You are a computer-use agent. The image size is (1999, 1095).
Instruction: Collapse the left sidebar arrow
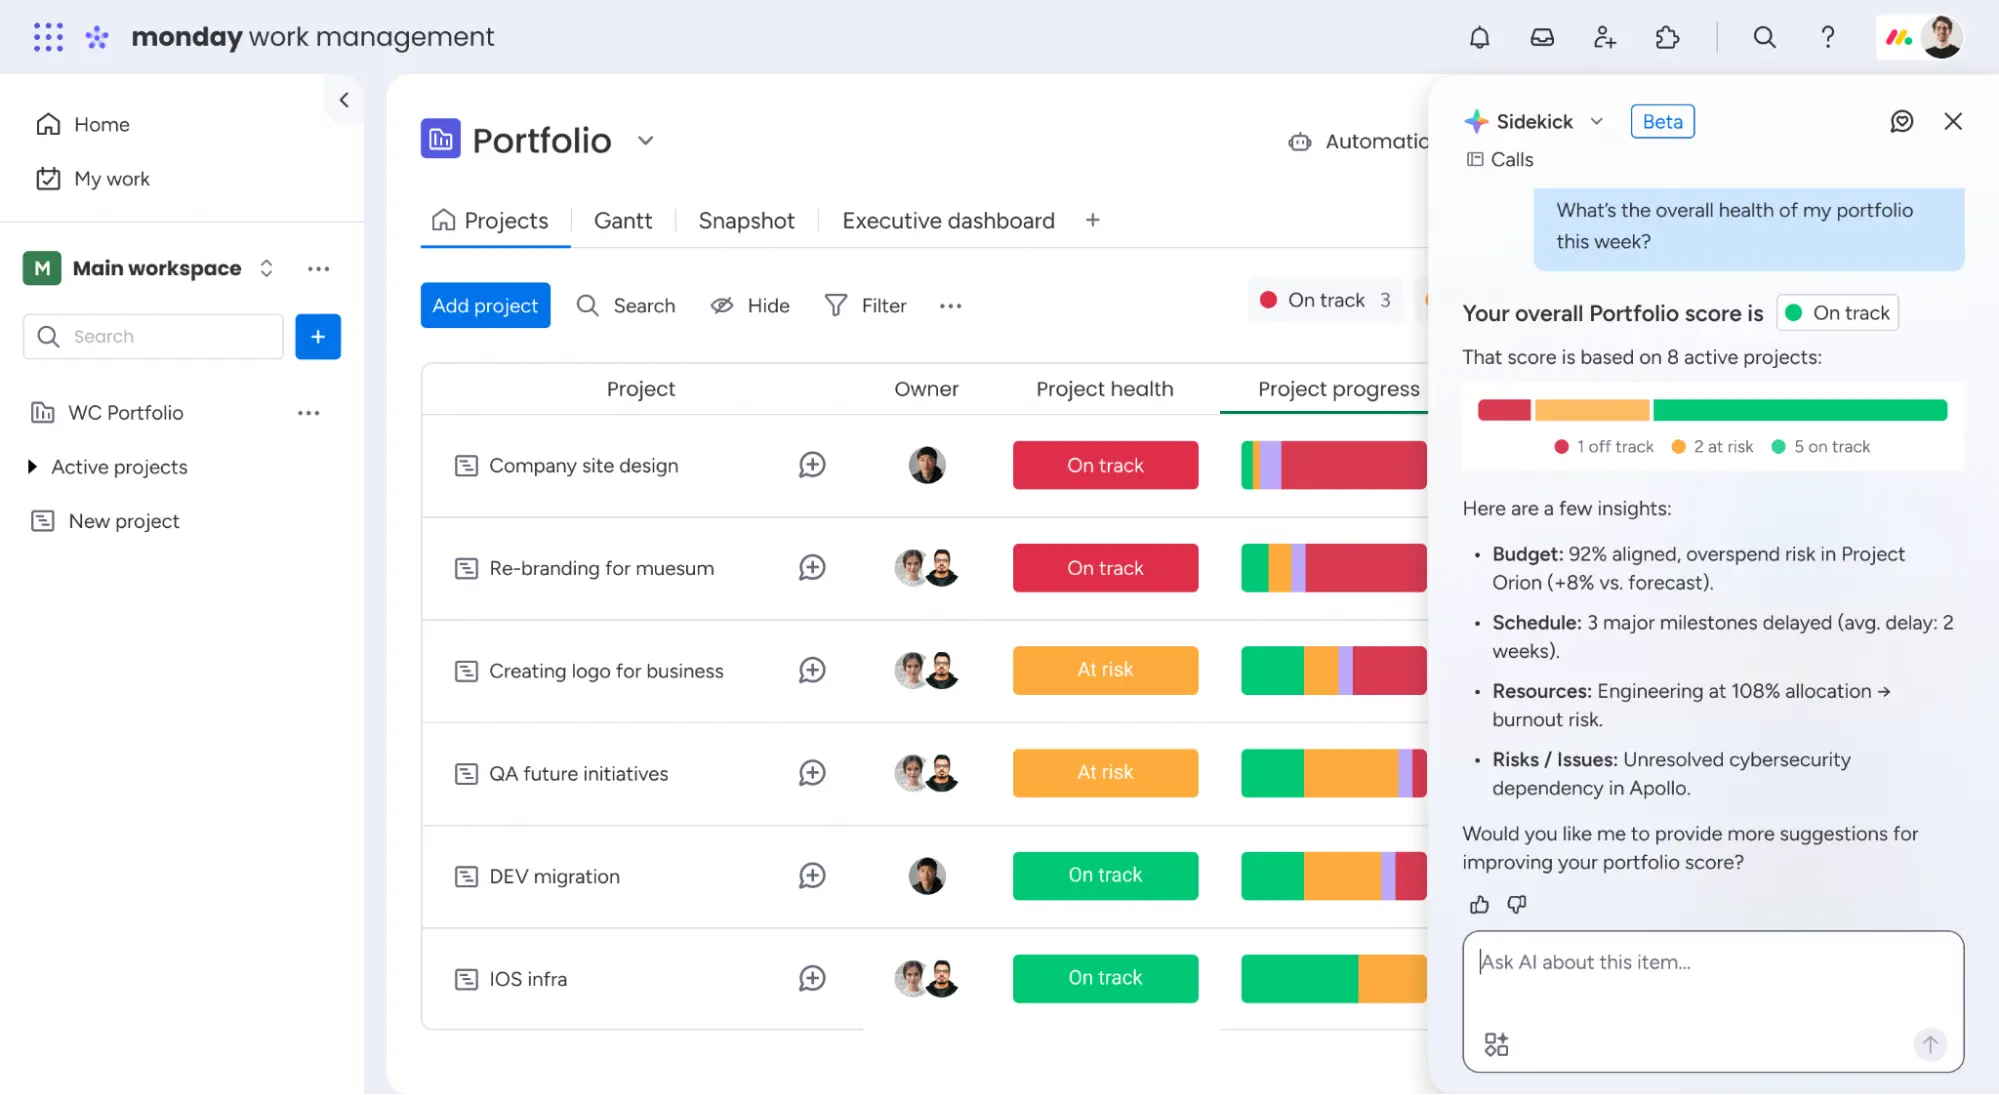pyautogui.click(x=344, y=100)
